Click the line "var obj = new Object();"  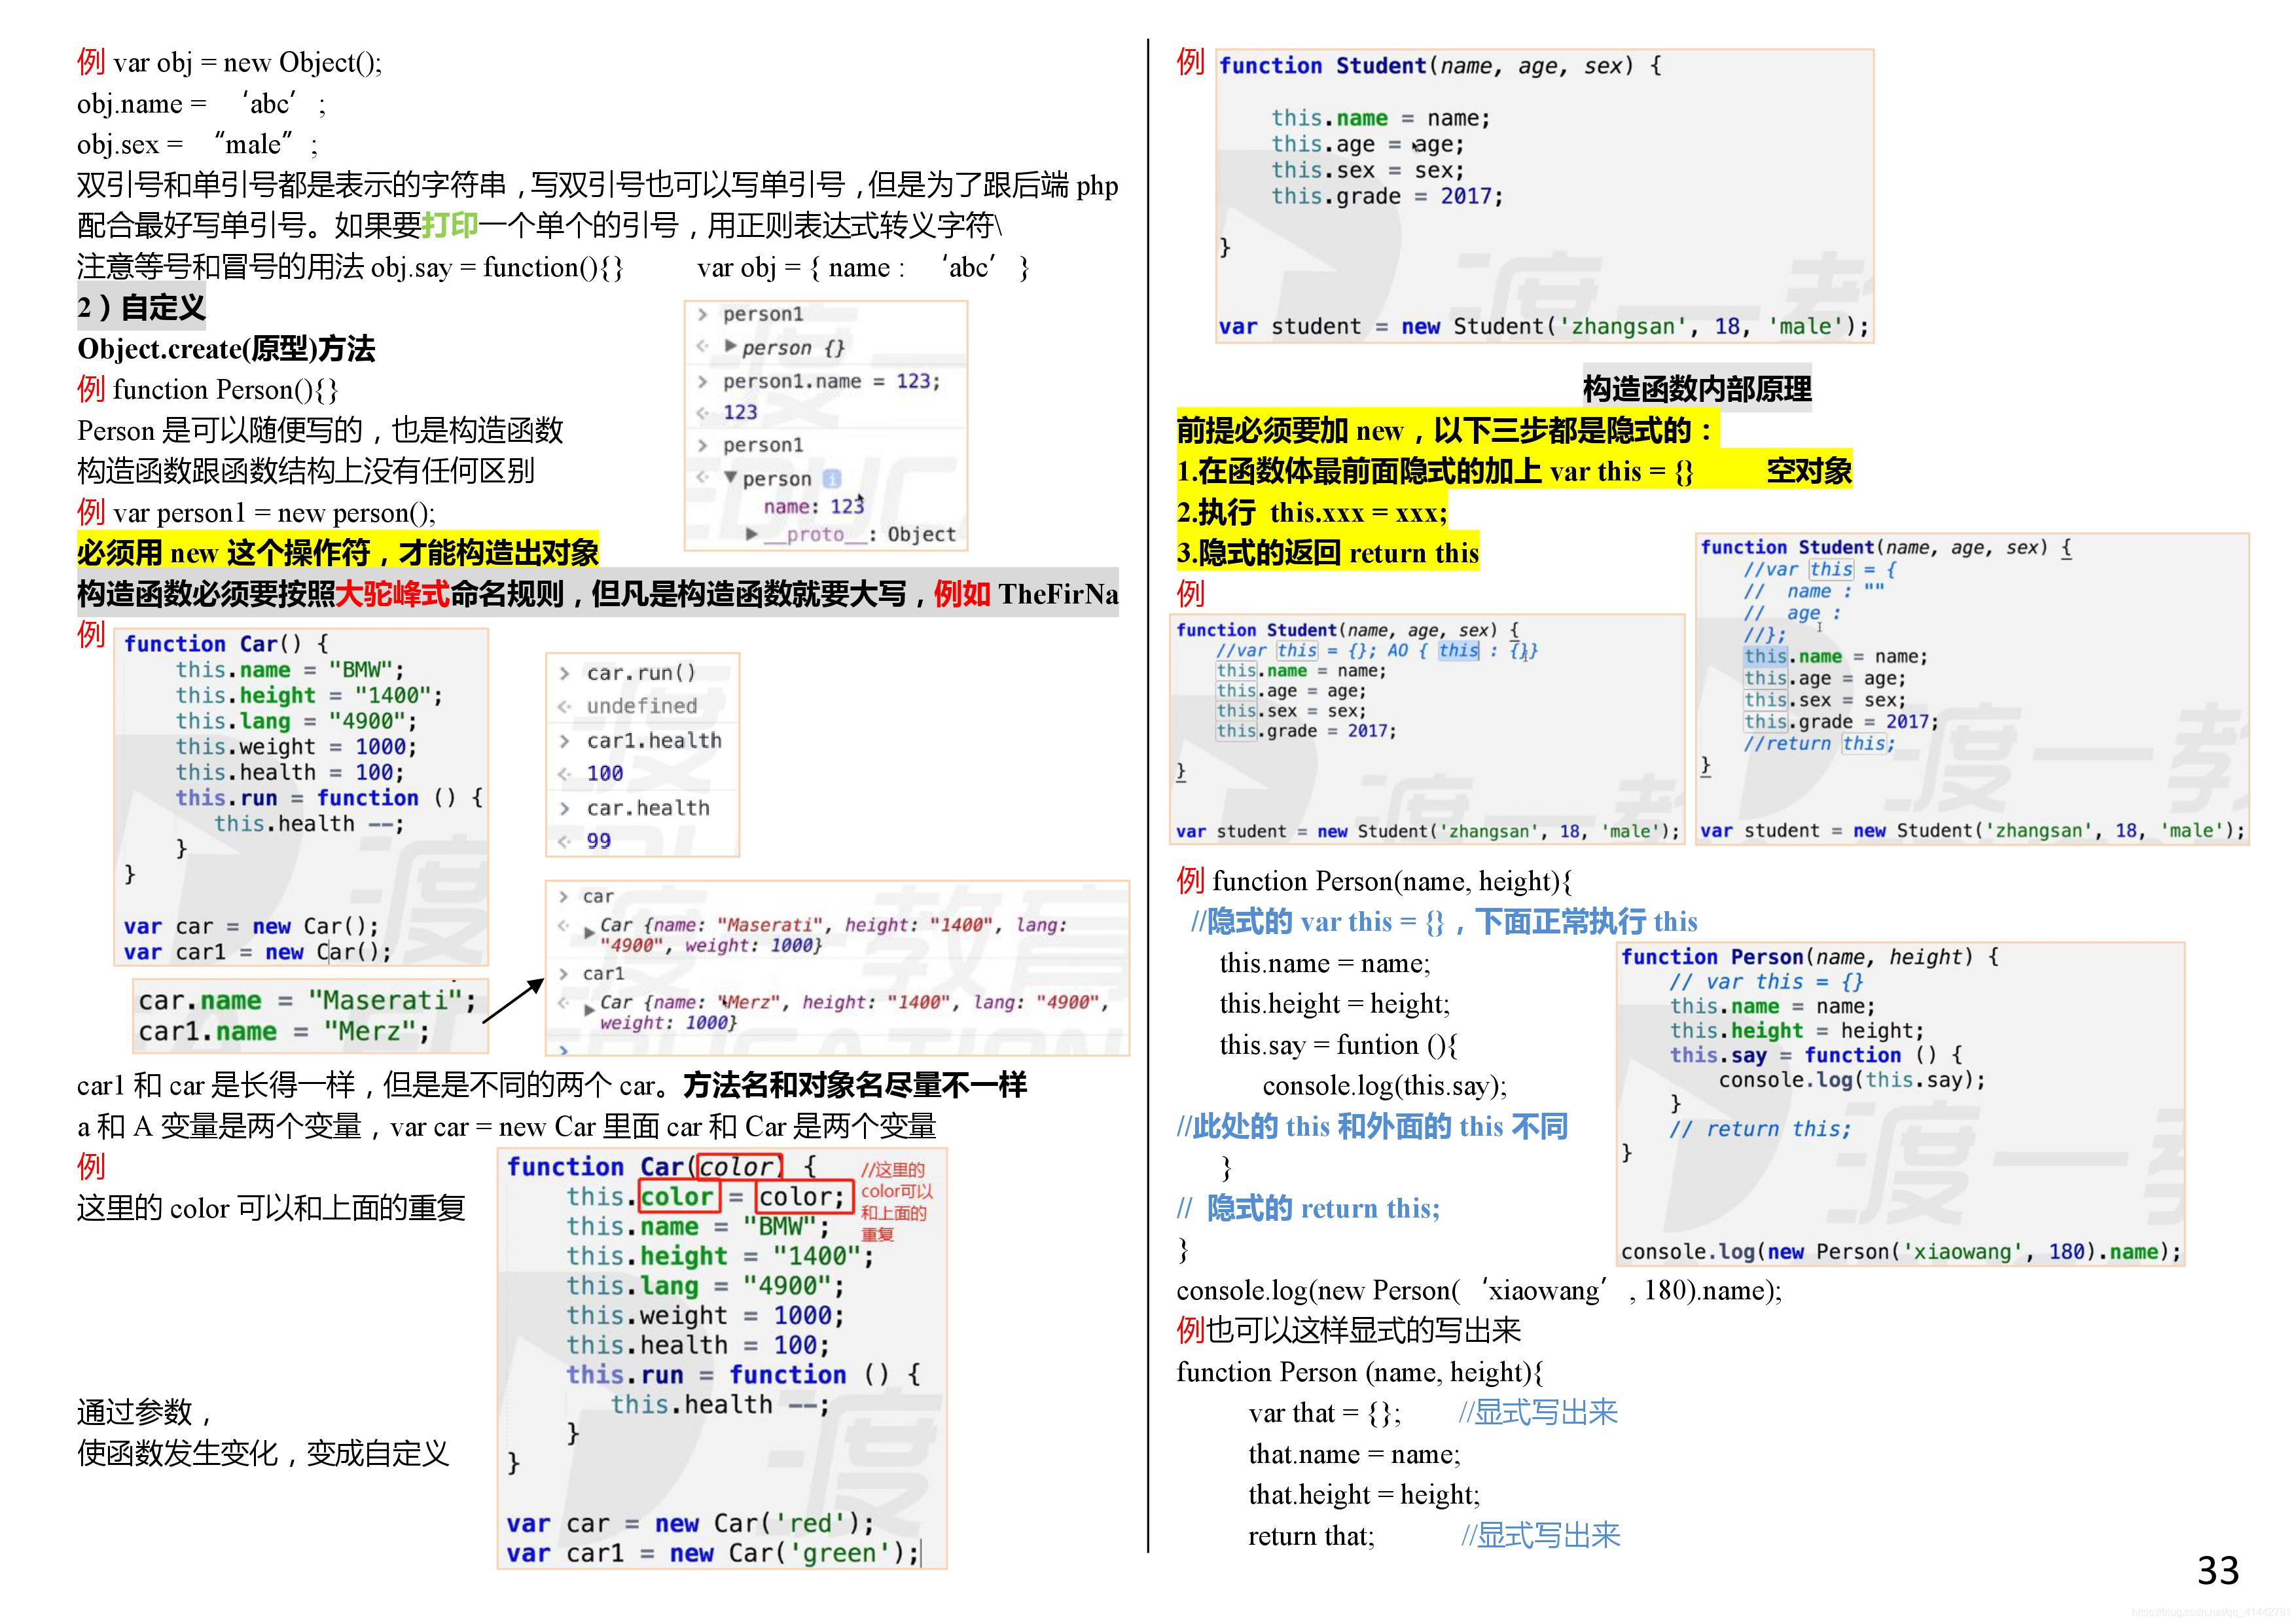click(248, 62)
